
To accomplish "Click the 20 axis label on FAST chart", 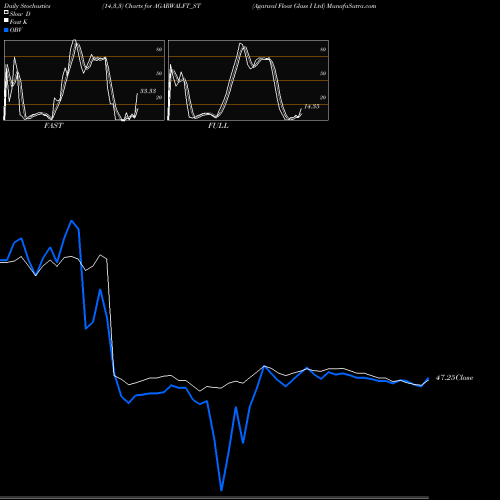I will point(159,97).
